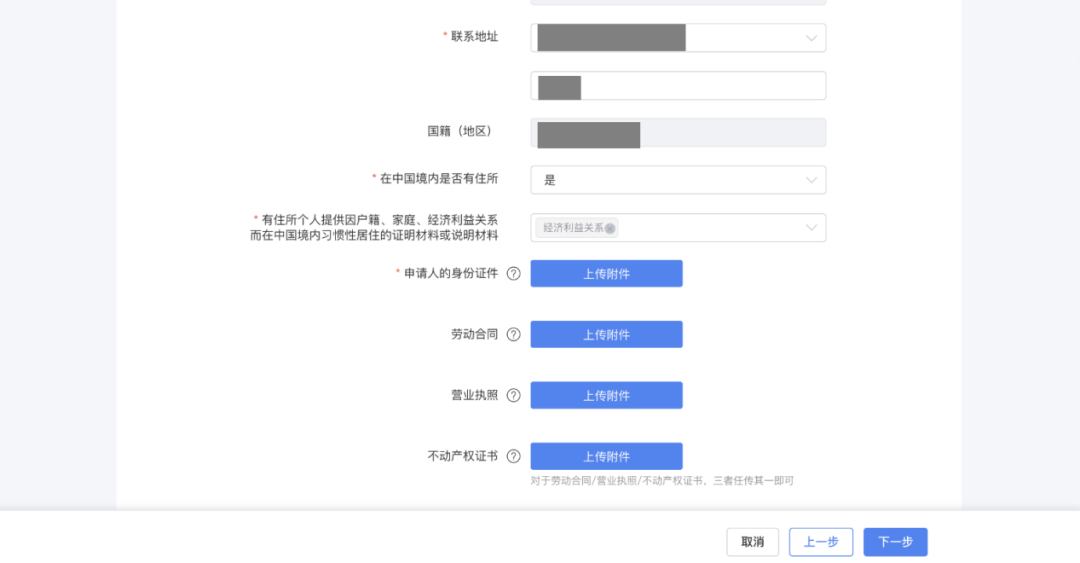Click the 取消 button

752,542
